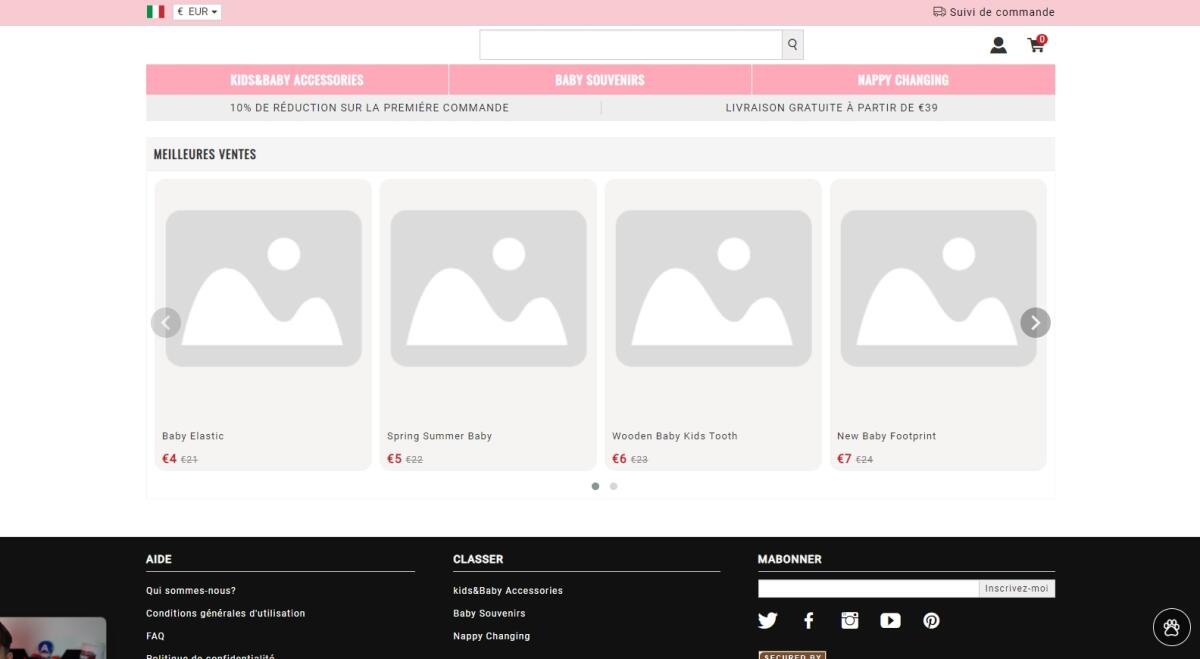
Task: Select the BABY SOUVENIRS menu item
Action: (600, 79)
